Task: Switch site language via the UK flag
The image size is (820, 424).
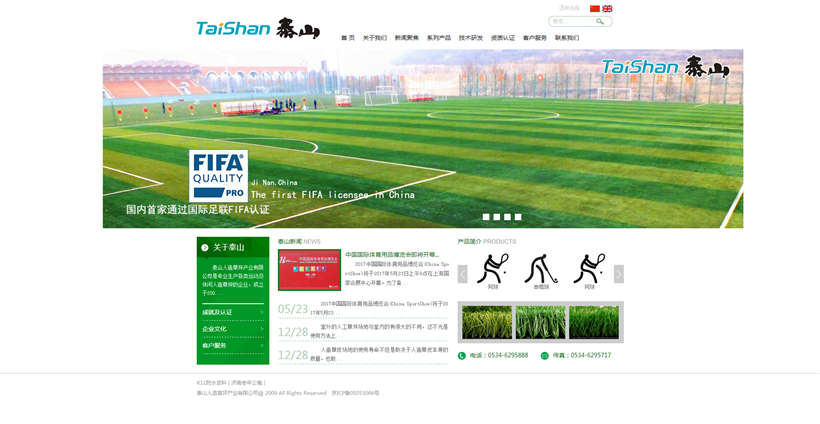Action: point(607,8)
